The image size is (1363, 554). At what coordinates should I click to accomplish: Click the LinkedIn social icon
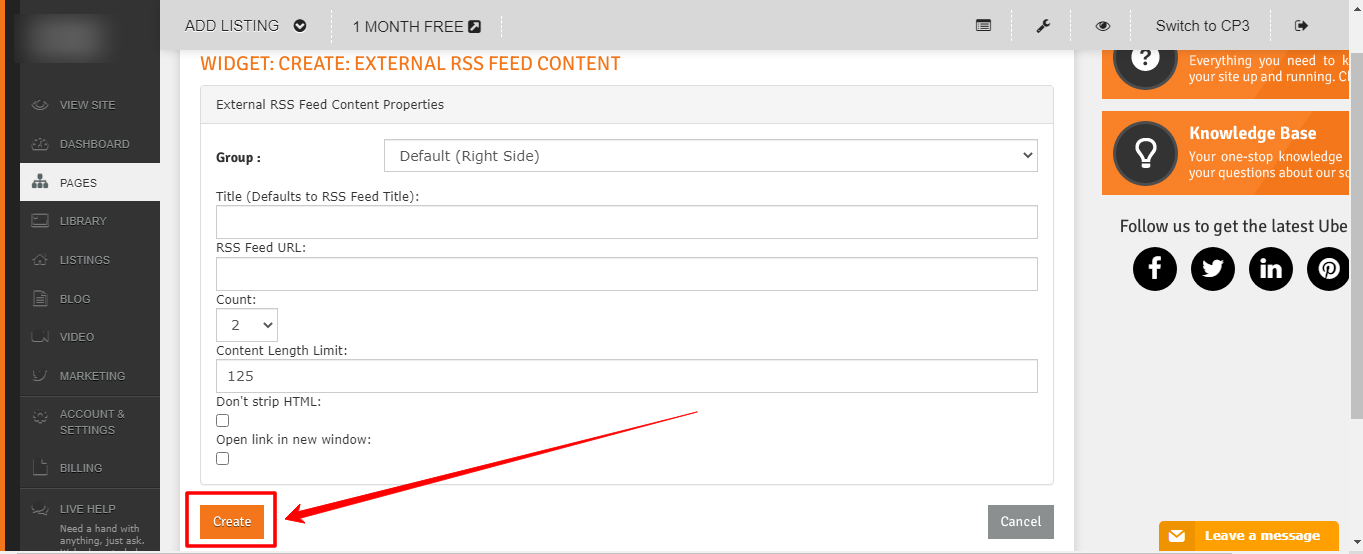1271,269
